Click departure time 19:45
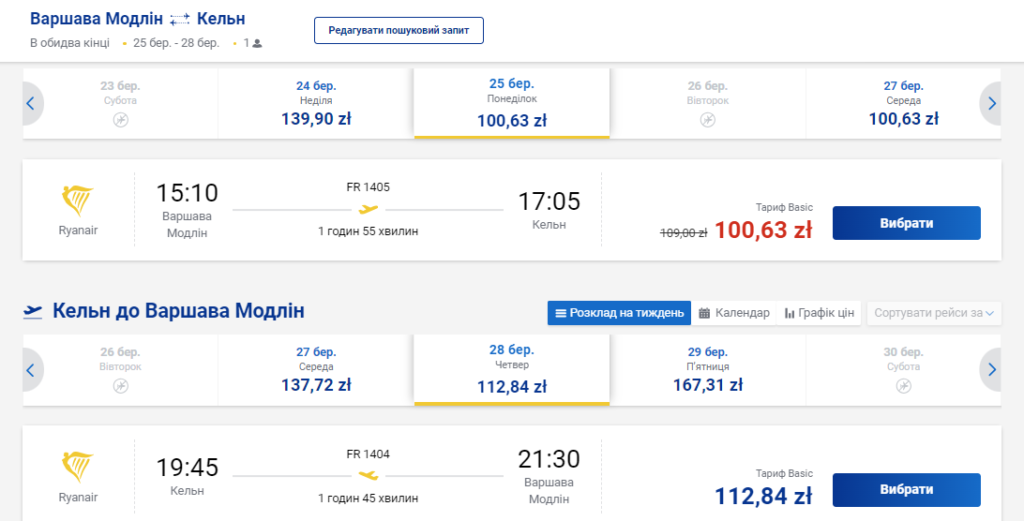This screenshot has width=1024, height=521. point(187,467)
